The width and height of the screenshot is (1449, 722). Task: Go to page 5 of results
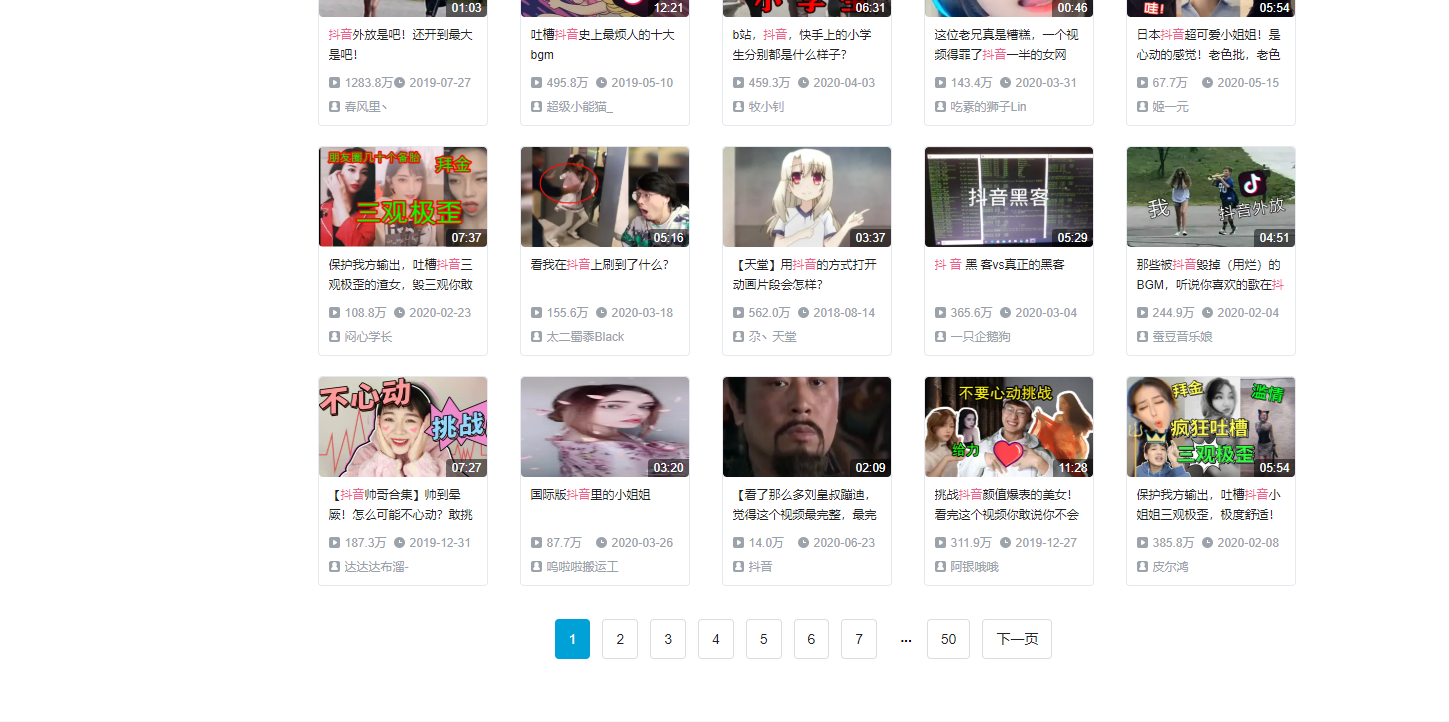[x=763, y=639]
